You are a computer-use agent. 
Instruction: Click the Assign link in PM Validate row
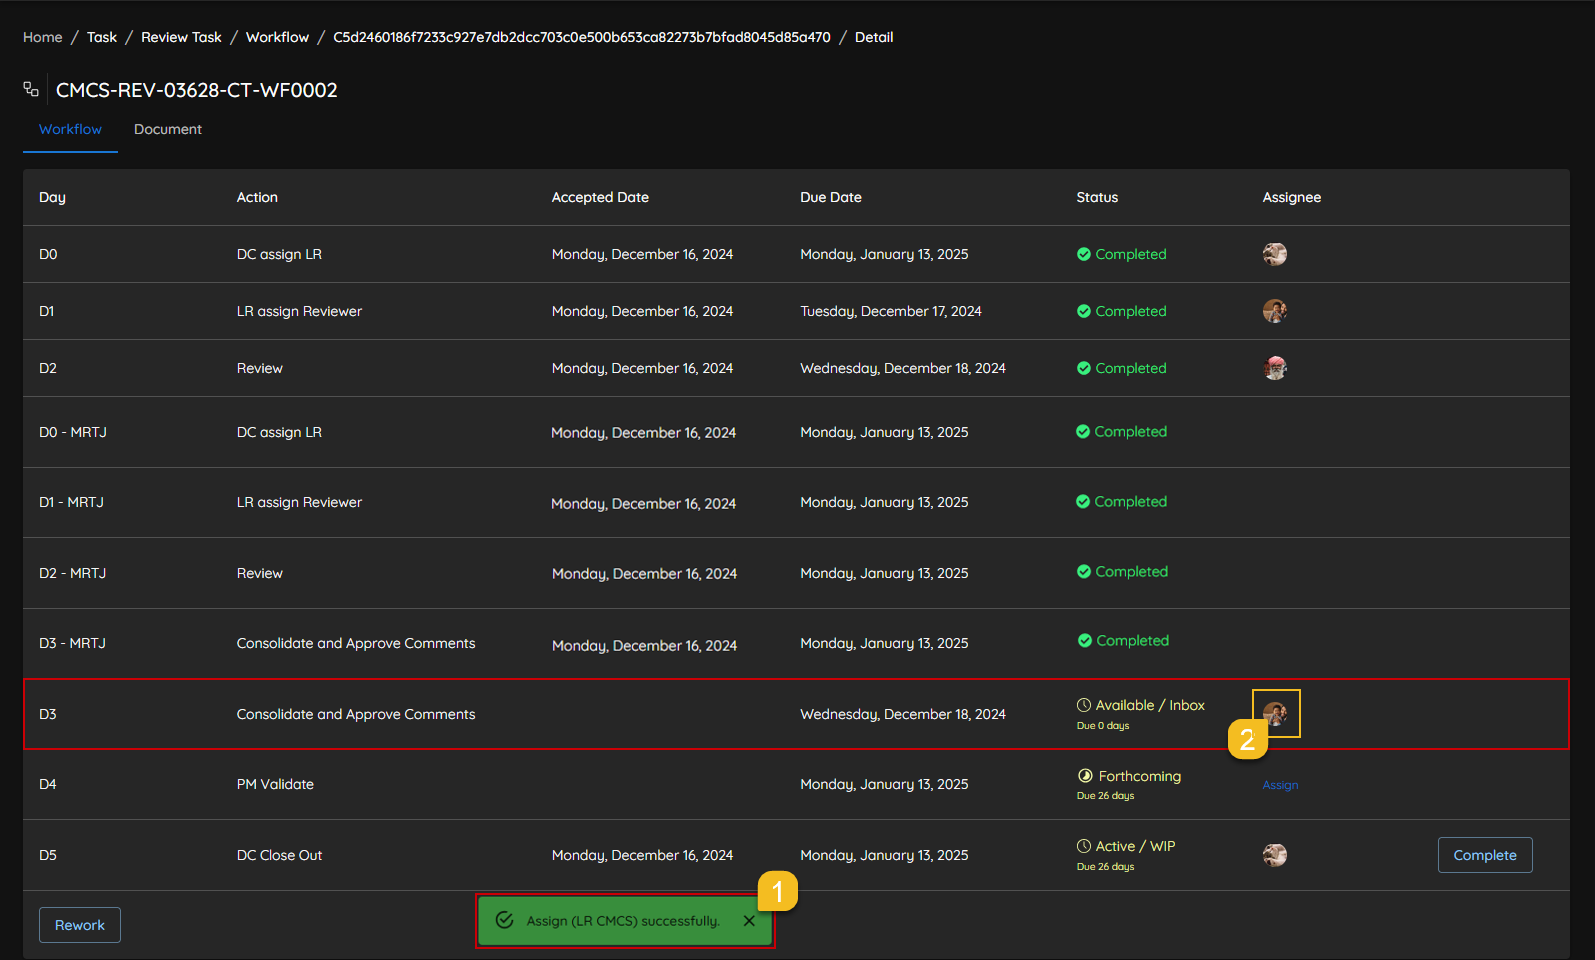[x=1280, y=785]
